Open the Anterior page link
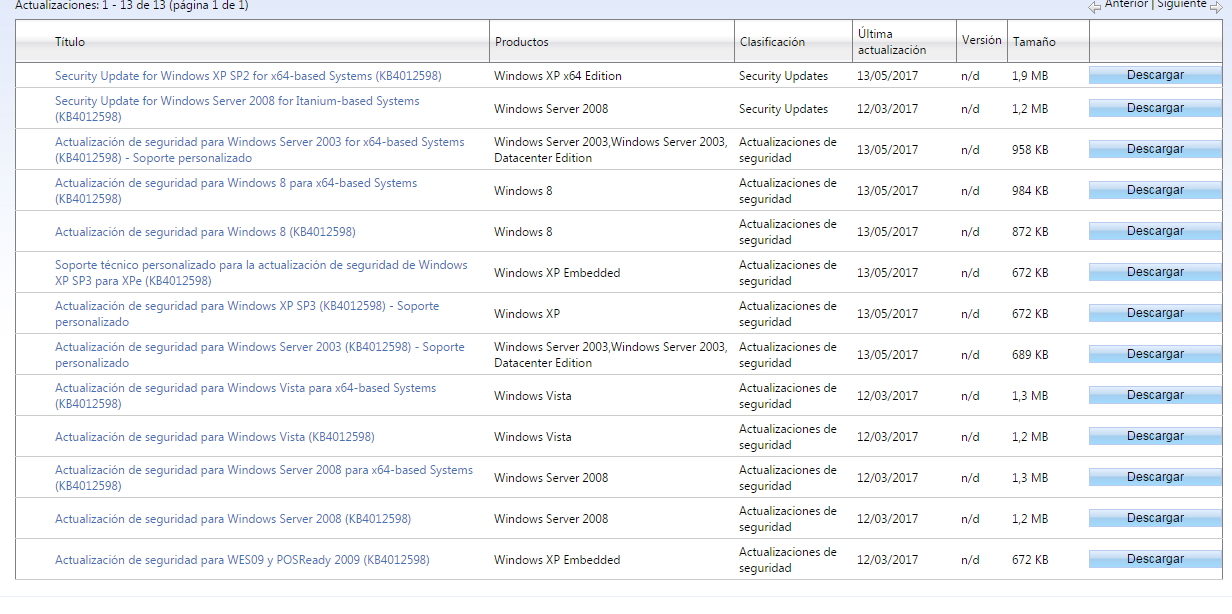The height and width of the screenshot is (614, 1232). click(1126, 4)
